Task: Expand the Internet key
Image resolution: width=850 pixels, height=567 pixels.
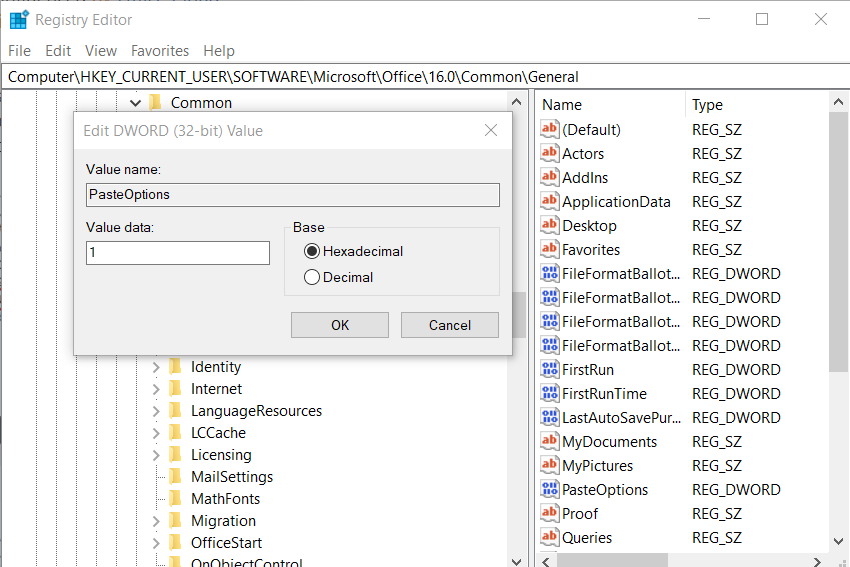Action: [x=156, y=389]
